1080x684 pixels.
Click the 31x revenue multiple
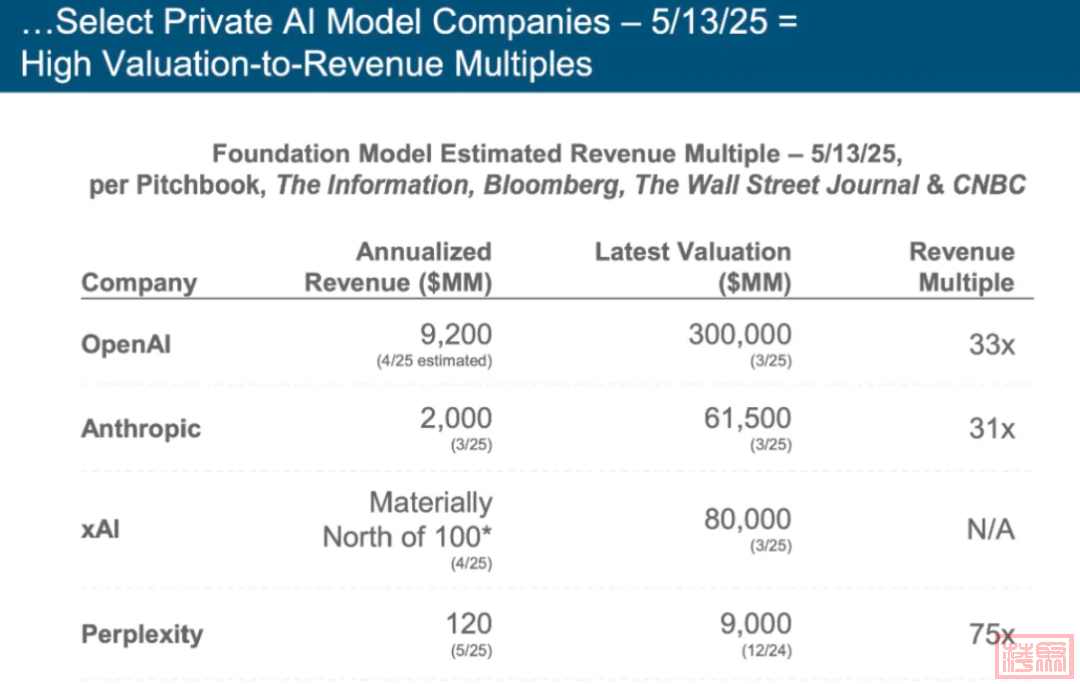(991, 429)
